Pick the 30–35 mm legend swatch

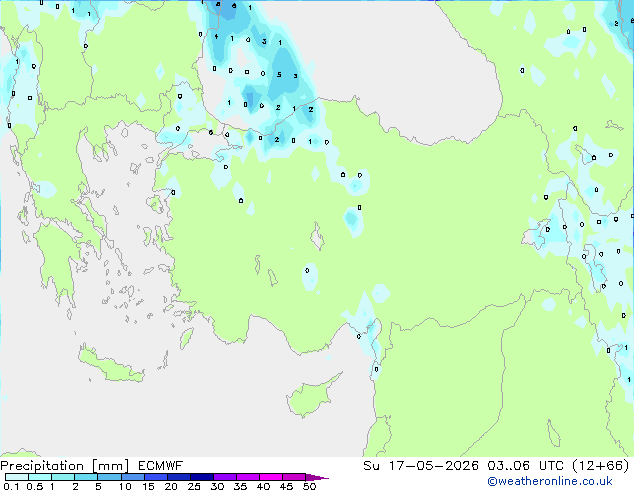point(224,477)
